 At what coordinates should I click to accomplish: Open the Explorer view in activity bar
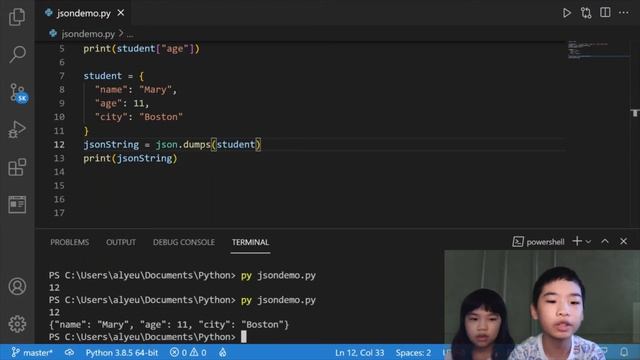pyautogui.click(x=17, y=17)
